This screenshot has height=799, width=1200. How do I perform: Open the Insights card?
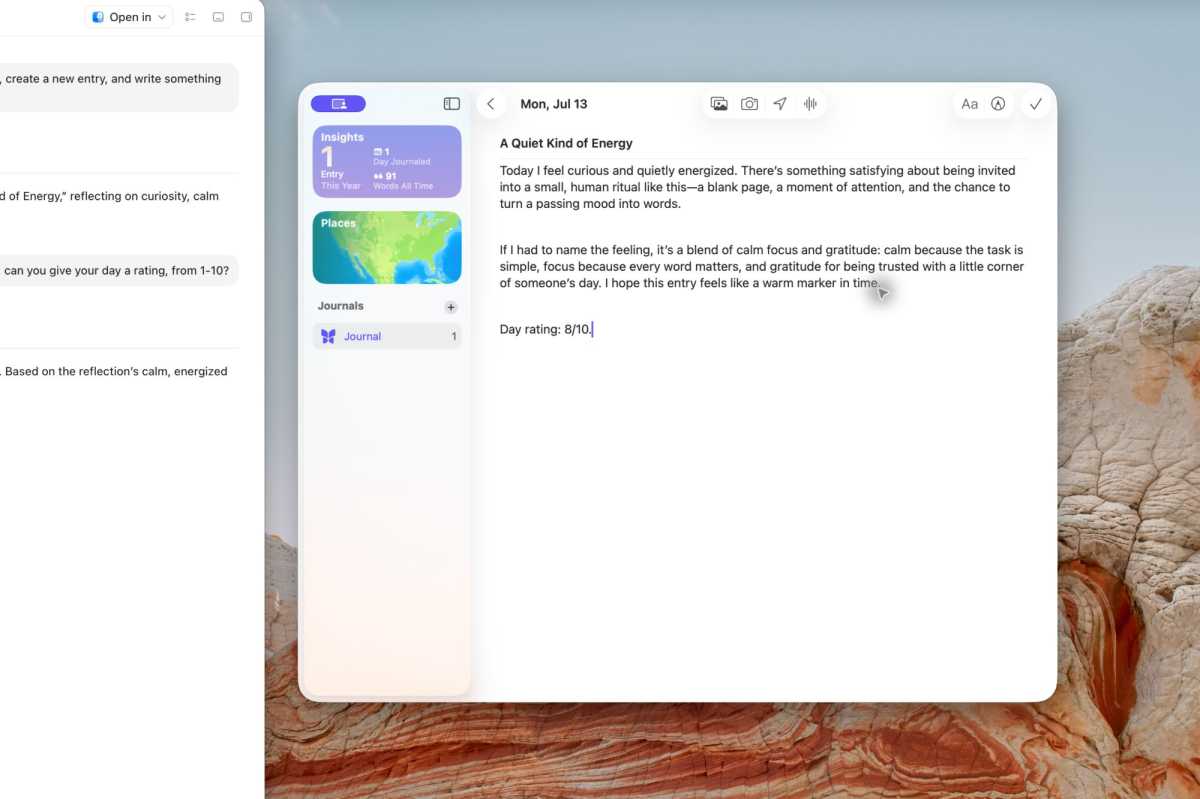387,161
